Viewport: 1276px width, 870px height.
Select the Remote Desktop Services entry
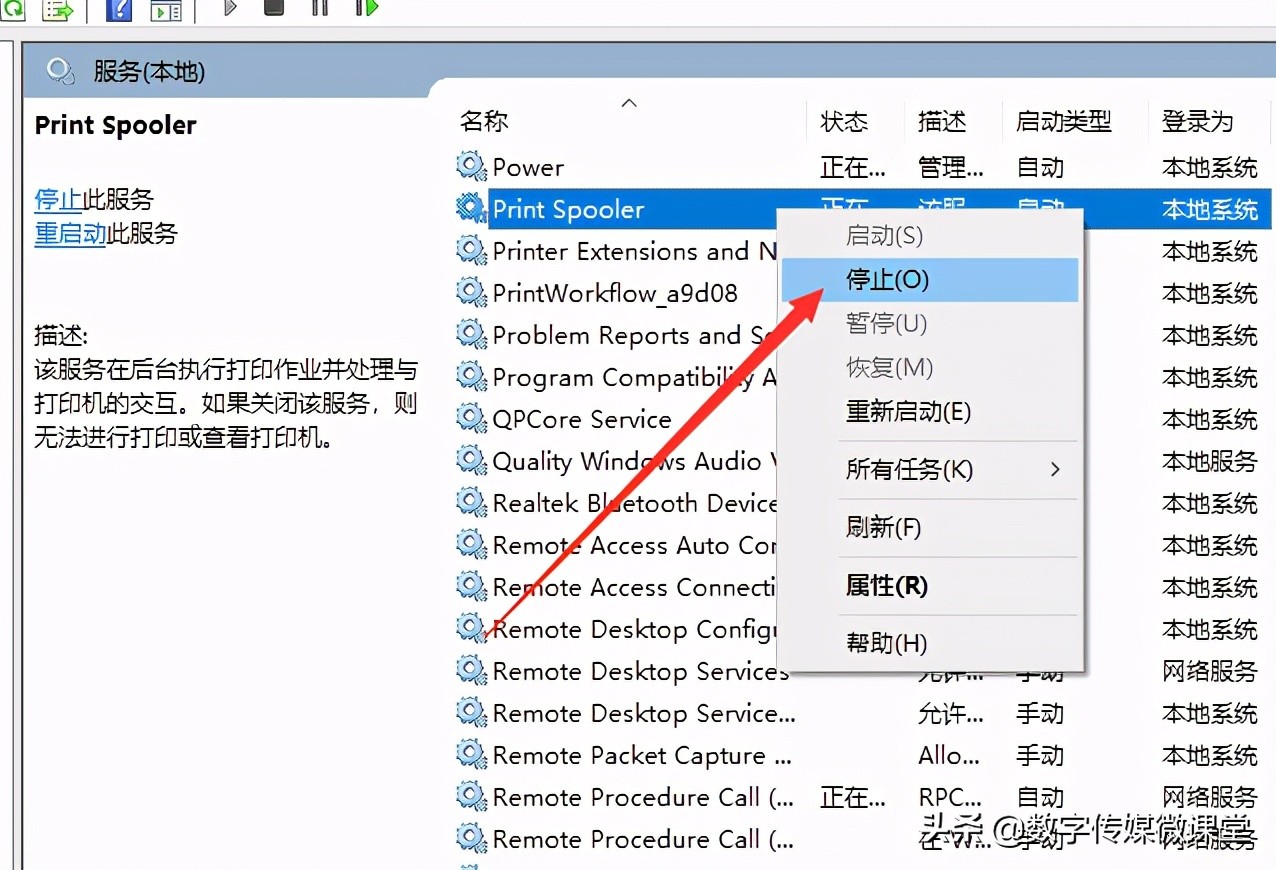coord(640,671)
